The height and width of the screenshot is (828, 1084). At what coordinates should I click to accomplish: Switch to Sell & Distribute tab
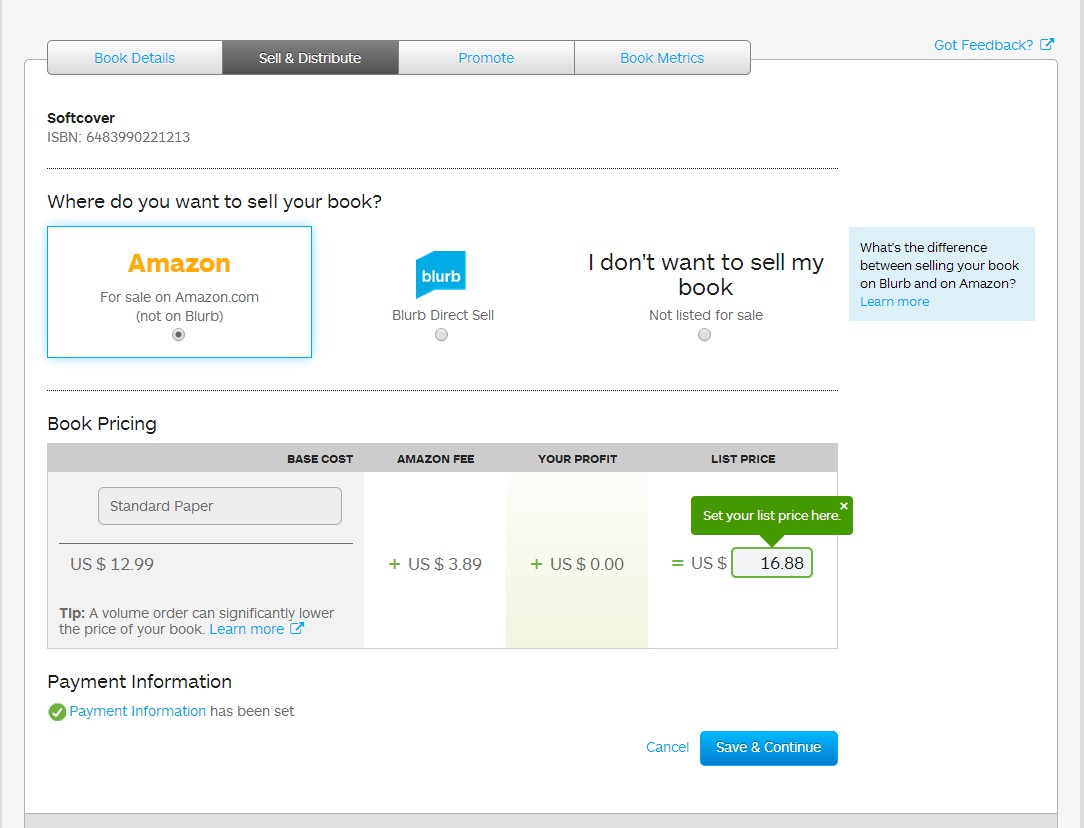(x=310, y=58)
